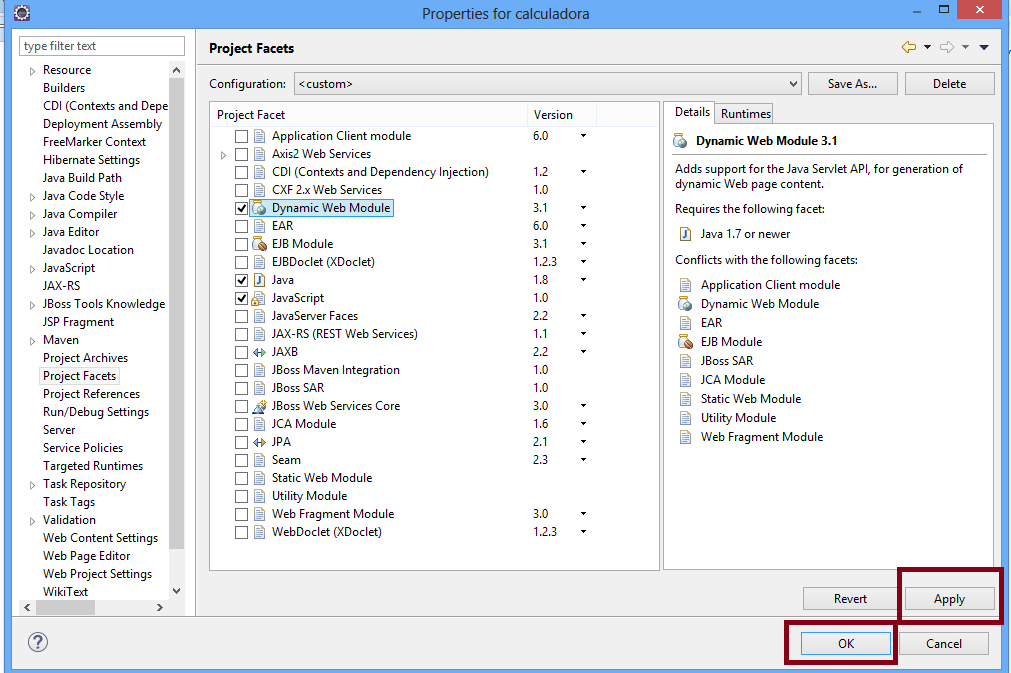Click the Cancel button
The image size is (1011, 673).
pos(943,643)
